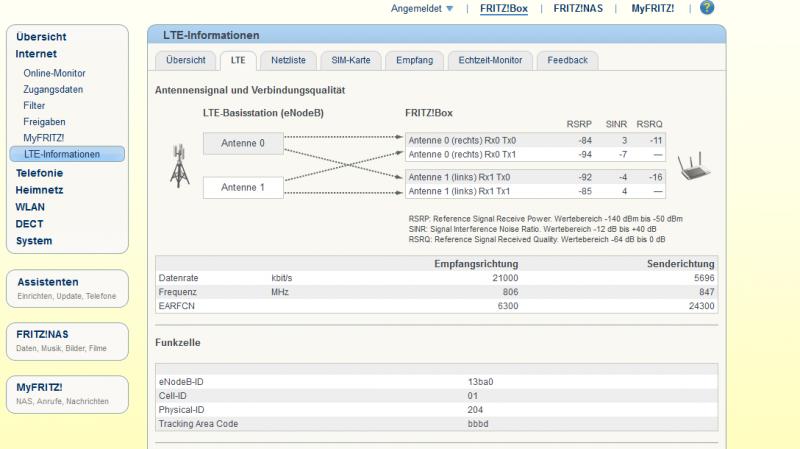Open the FRITZ!NAS sidebar panel
800x449 pixels.
(67, 341)
